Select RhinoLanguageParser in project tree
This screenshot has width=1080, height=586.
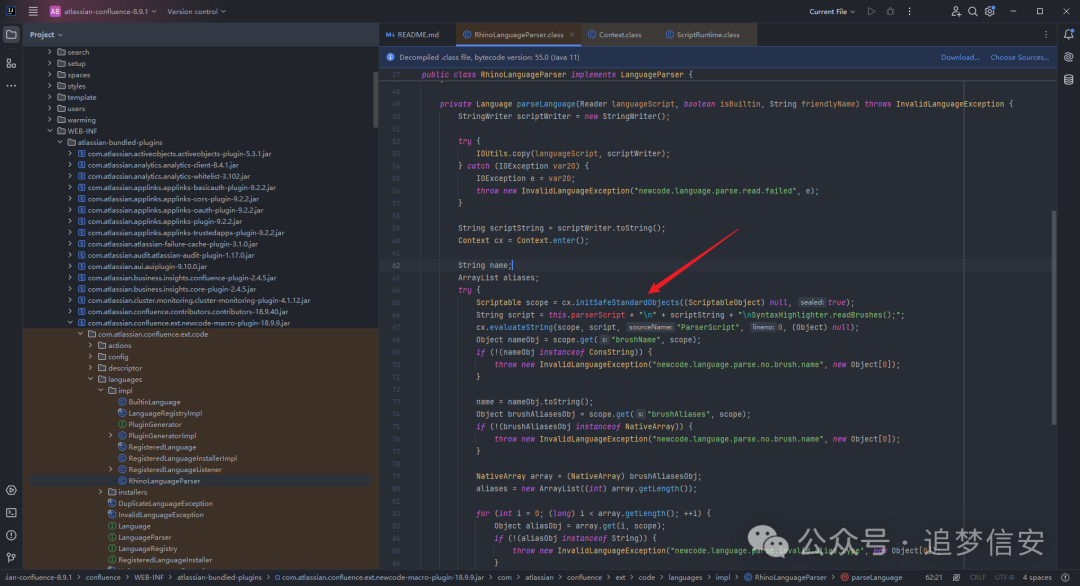(164, 481)
